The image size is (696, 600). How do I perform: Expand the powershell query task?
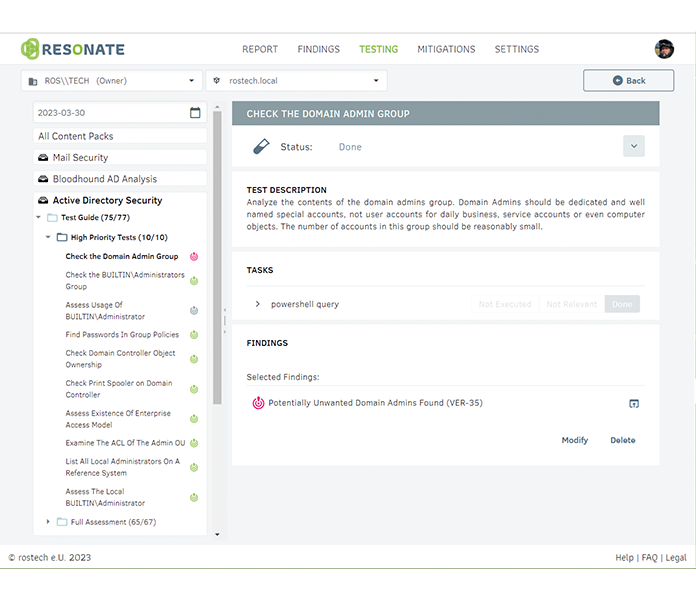pos(257,304)
